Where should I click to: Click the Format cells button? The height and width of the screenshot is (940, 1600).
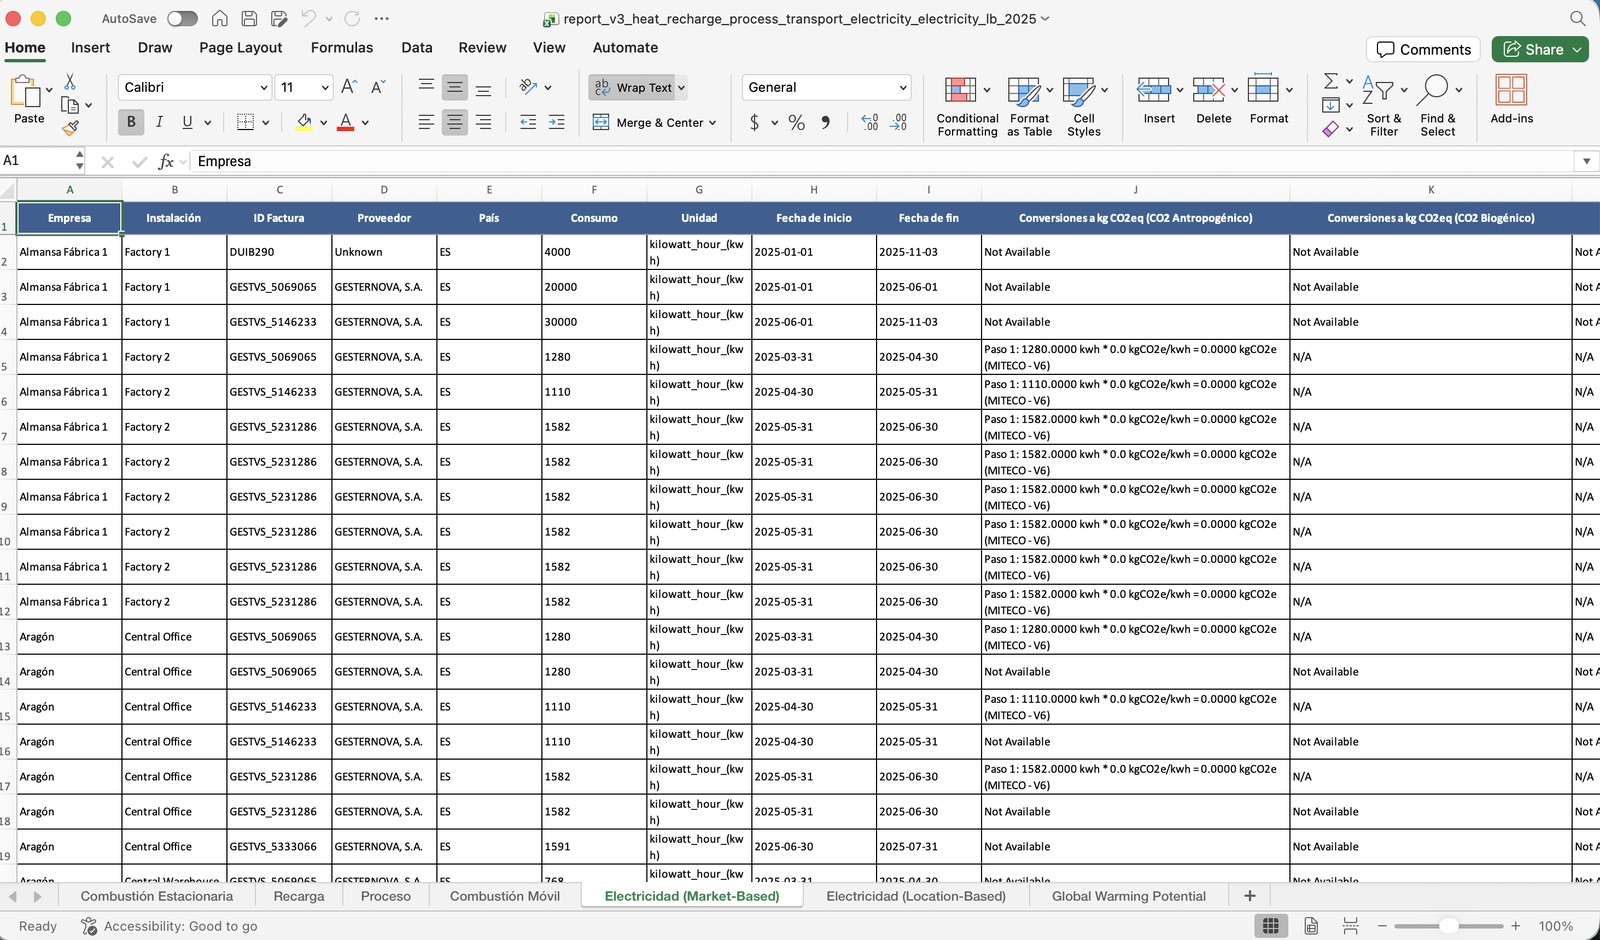click(1269, 100)
